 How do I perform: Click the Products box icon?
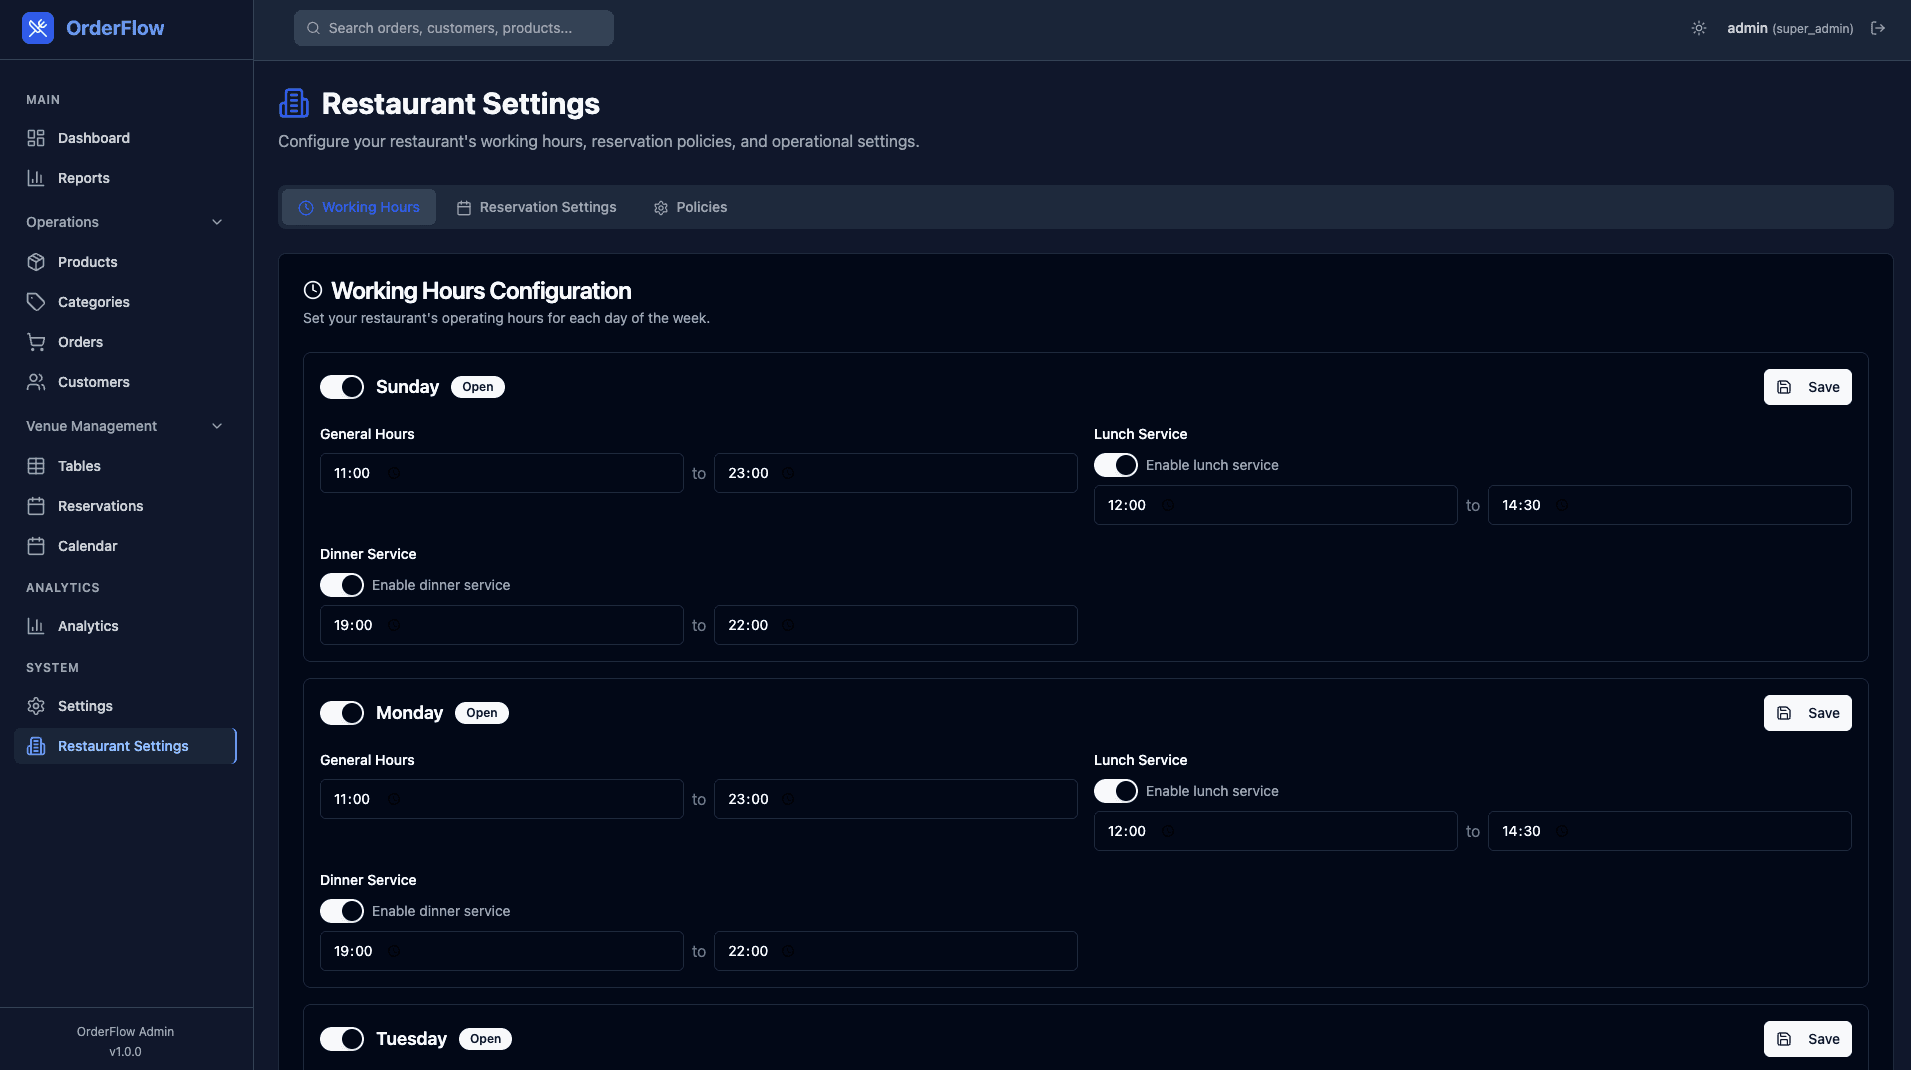pyautogui.click(x=36, y=261)
